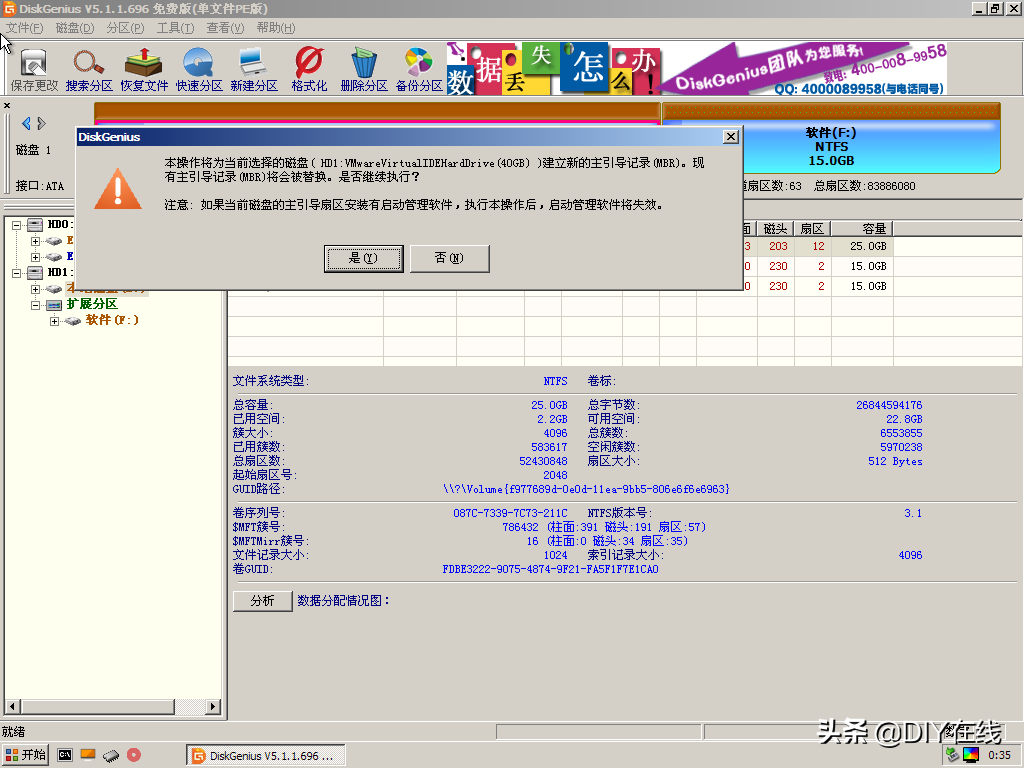Start 快速分区 quick partitioning

click(198, 67)
